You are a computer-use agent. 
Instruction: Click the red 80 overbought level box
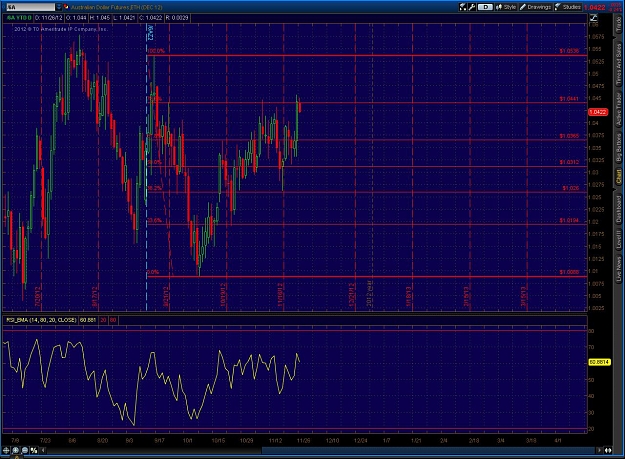pyautogui.click(x=113, y=320)
